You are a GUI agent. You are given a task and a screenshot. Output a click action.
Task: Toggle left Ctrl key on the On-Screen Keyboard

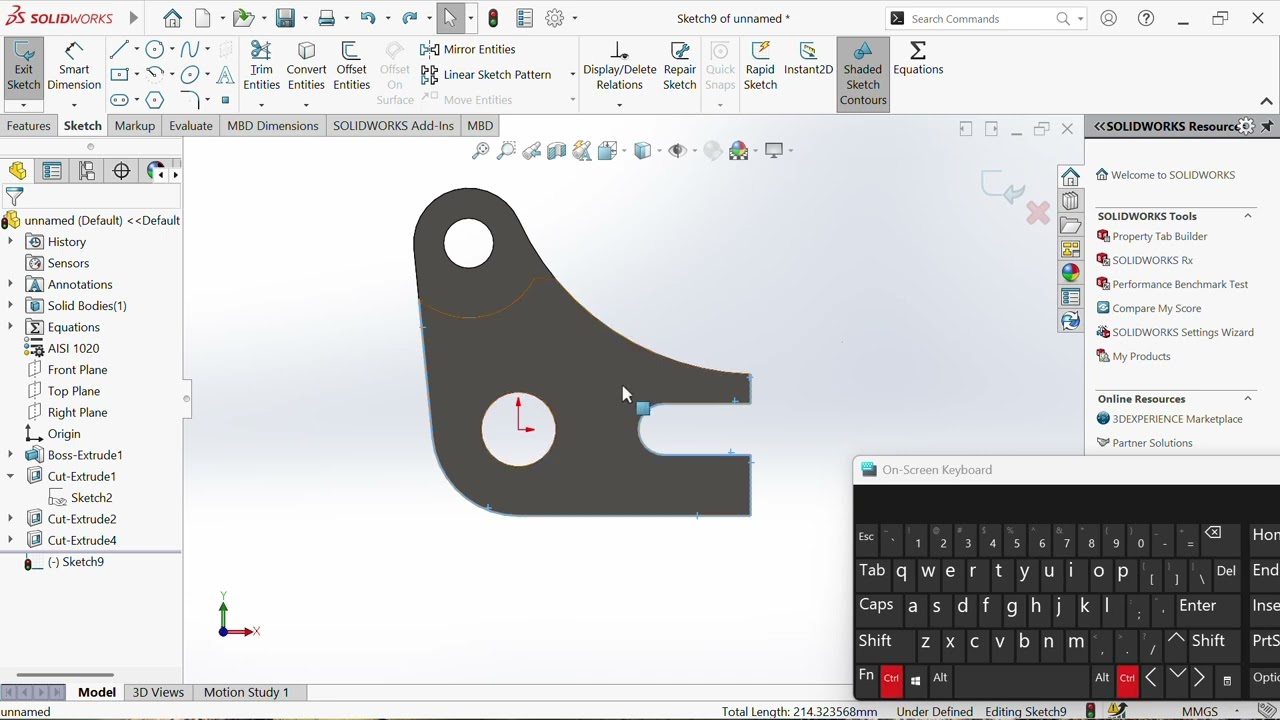tap(891, 678)
